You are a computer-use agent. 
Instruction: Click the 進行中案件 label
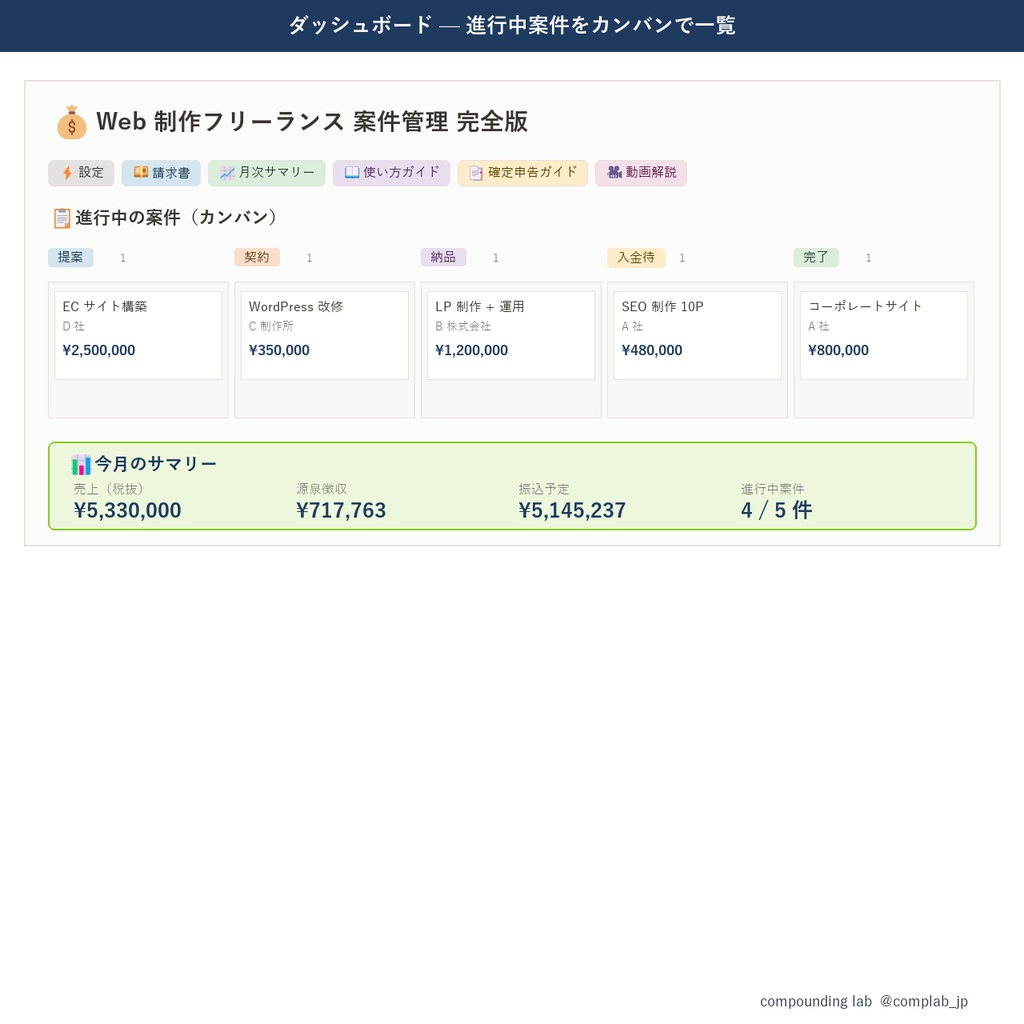pyautogui.click(x=773, y=489)
